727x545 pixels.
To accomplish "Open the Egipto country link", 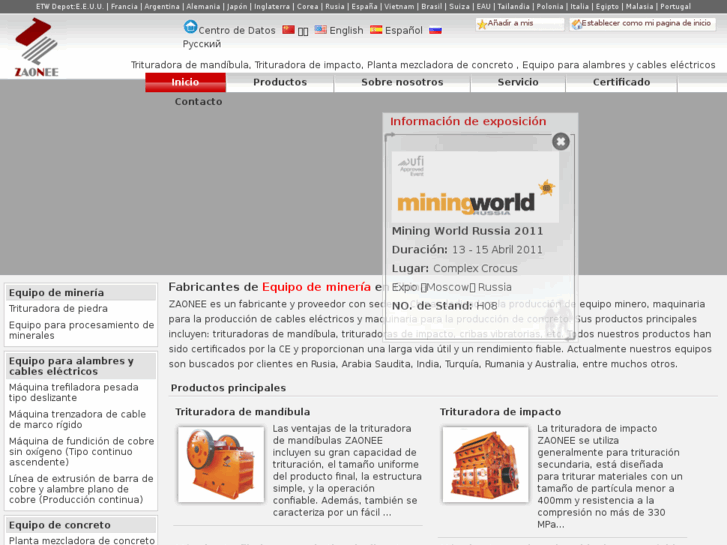I will tap(607, 6).
